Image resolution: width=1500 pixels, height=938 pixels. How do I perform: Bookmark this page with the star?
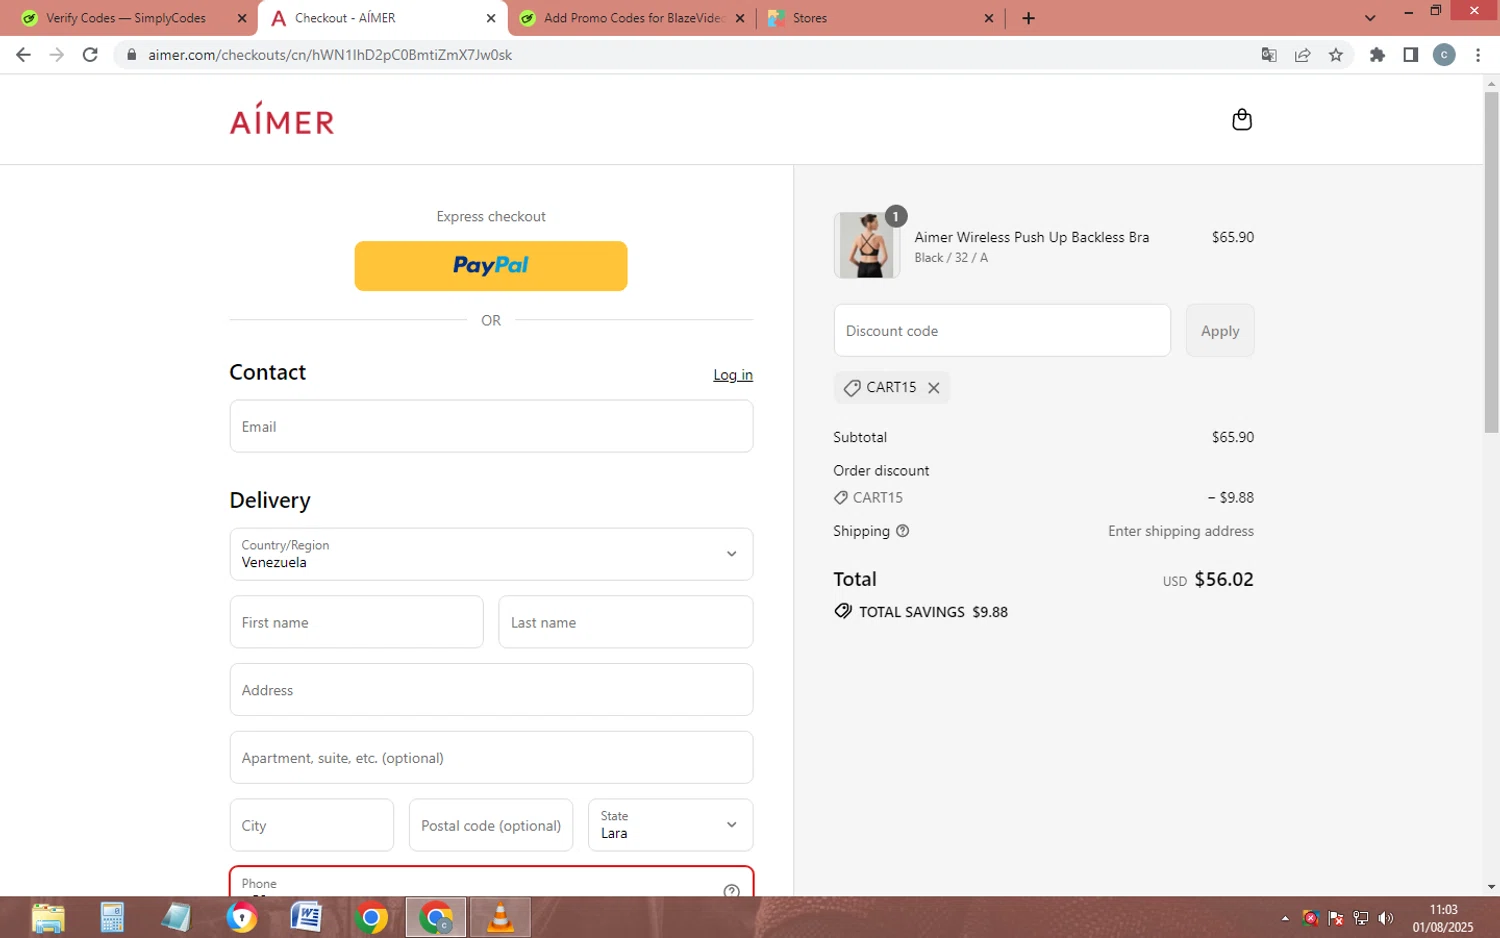(1336, 55)
